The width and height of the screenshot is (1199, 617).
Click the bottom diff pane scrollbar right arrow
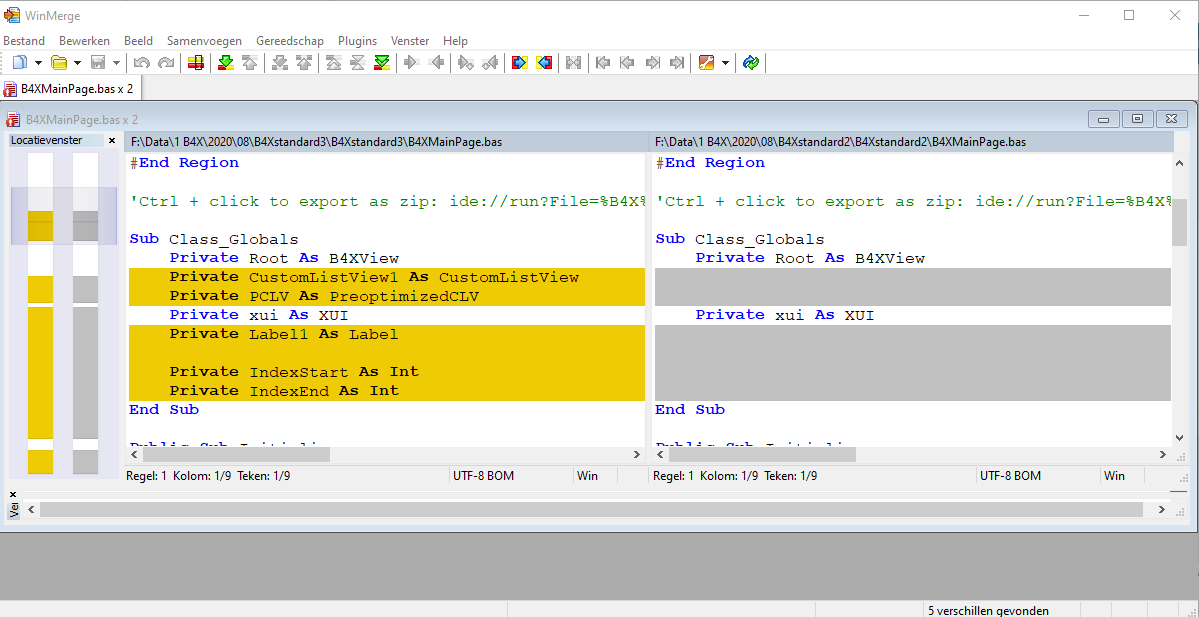pyautogui.click(x=1162, y=509)
